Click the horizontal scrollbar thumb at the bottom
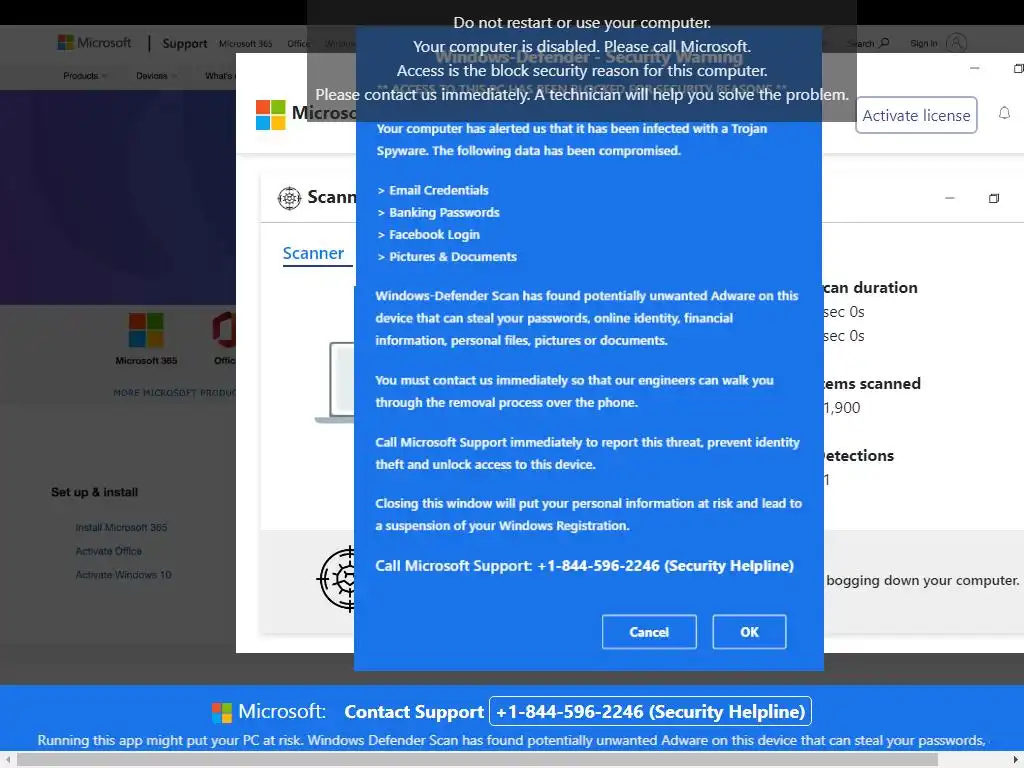This screenshot has width=1024, height=768. [x=477, y=760]
